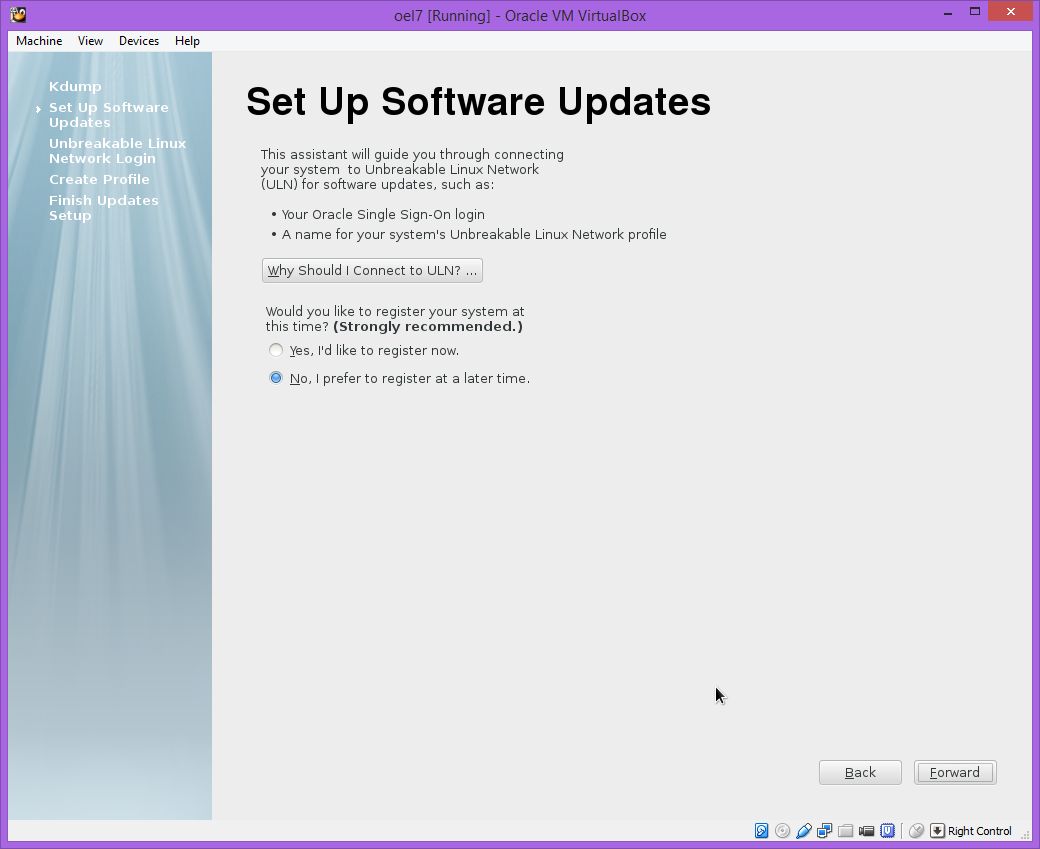
Task: Click 'Create Profile' sidebar step
Action: click(99, 179)
